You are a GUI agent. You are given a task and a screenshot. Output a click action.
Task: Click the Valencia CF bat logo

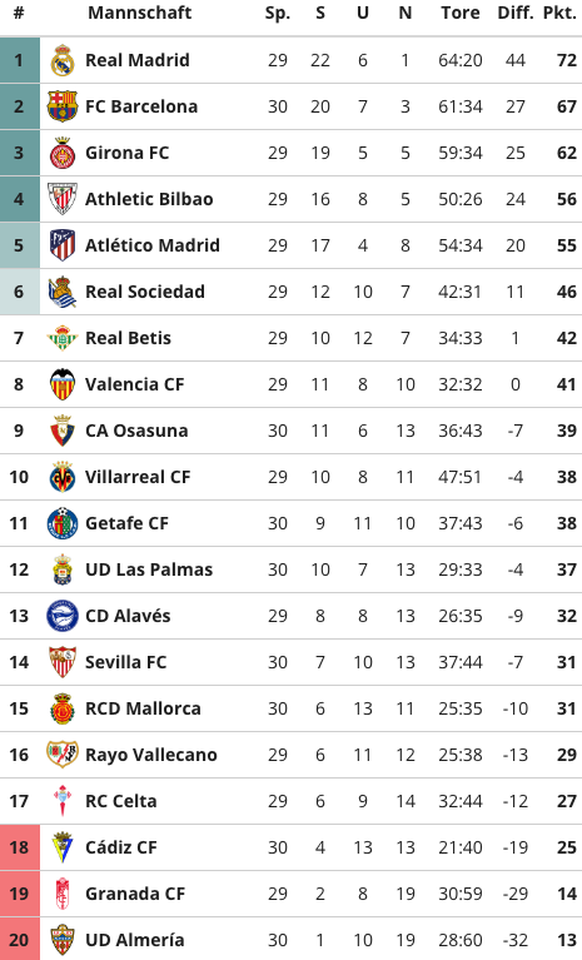(62, 384)
